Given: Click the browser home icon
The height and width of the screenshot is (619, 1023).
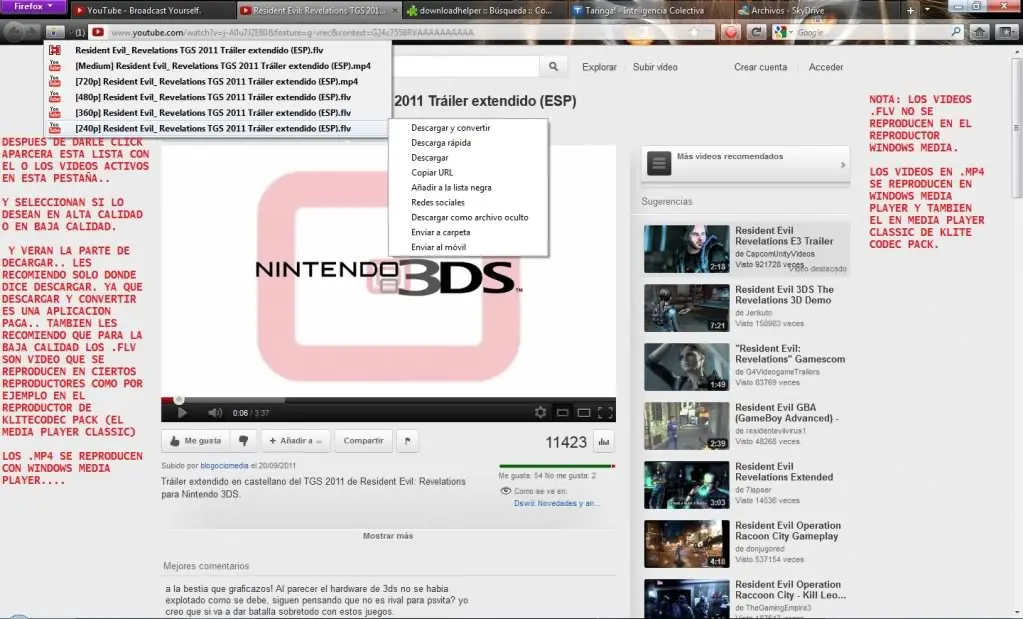Looking at the screenshot, I should pyautogui.click(x=979, y=32).
